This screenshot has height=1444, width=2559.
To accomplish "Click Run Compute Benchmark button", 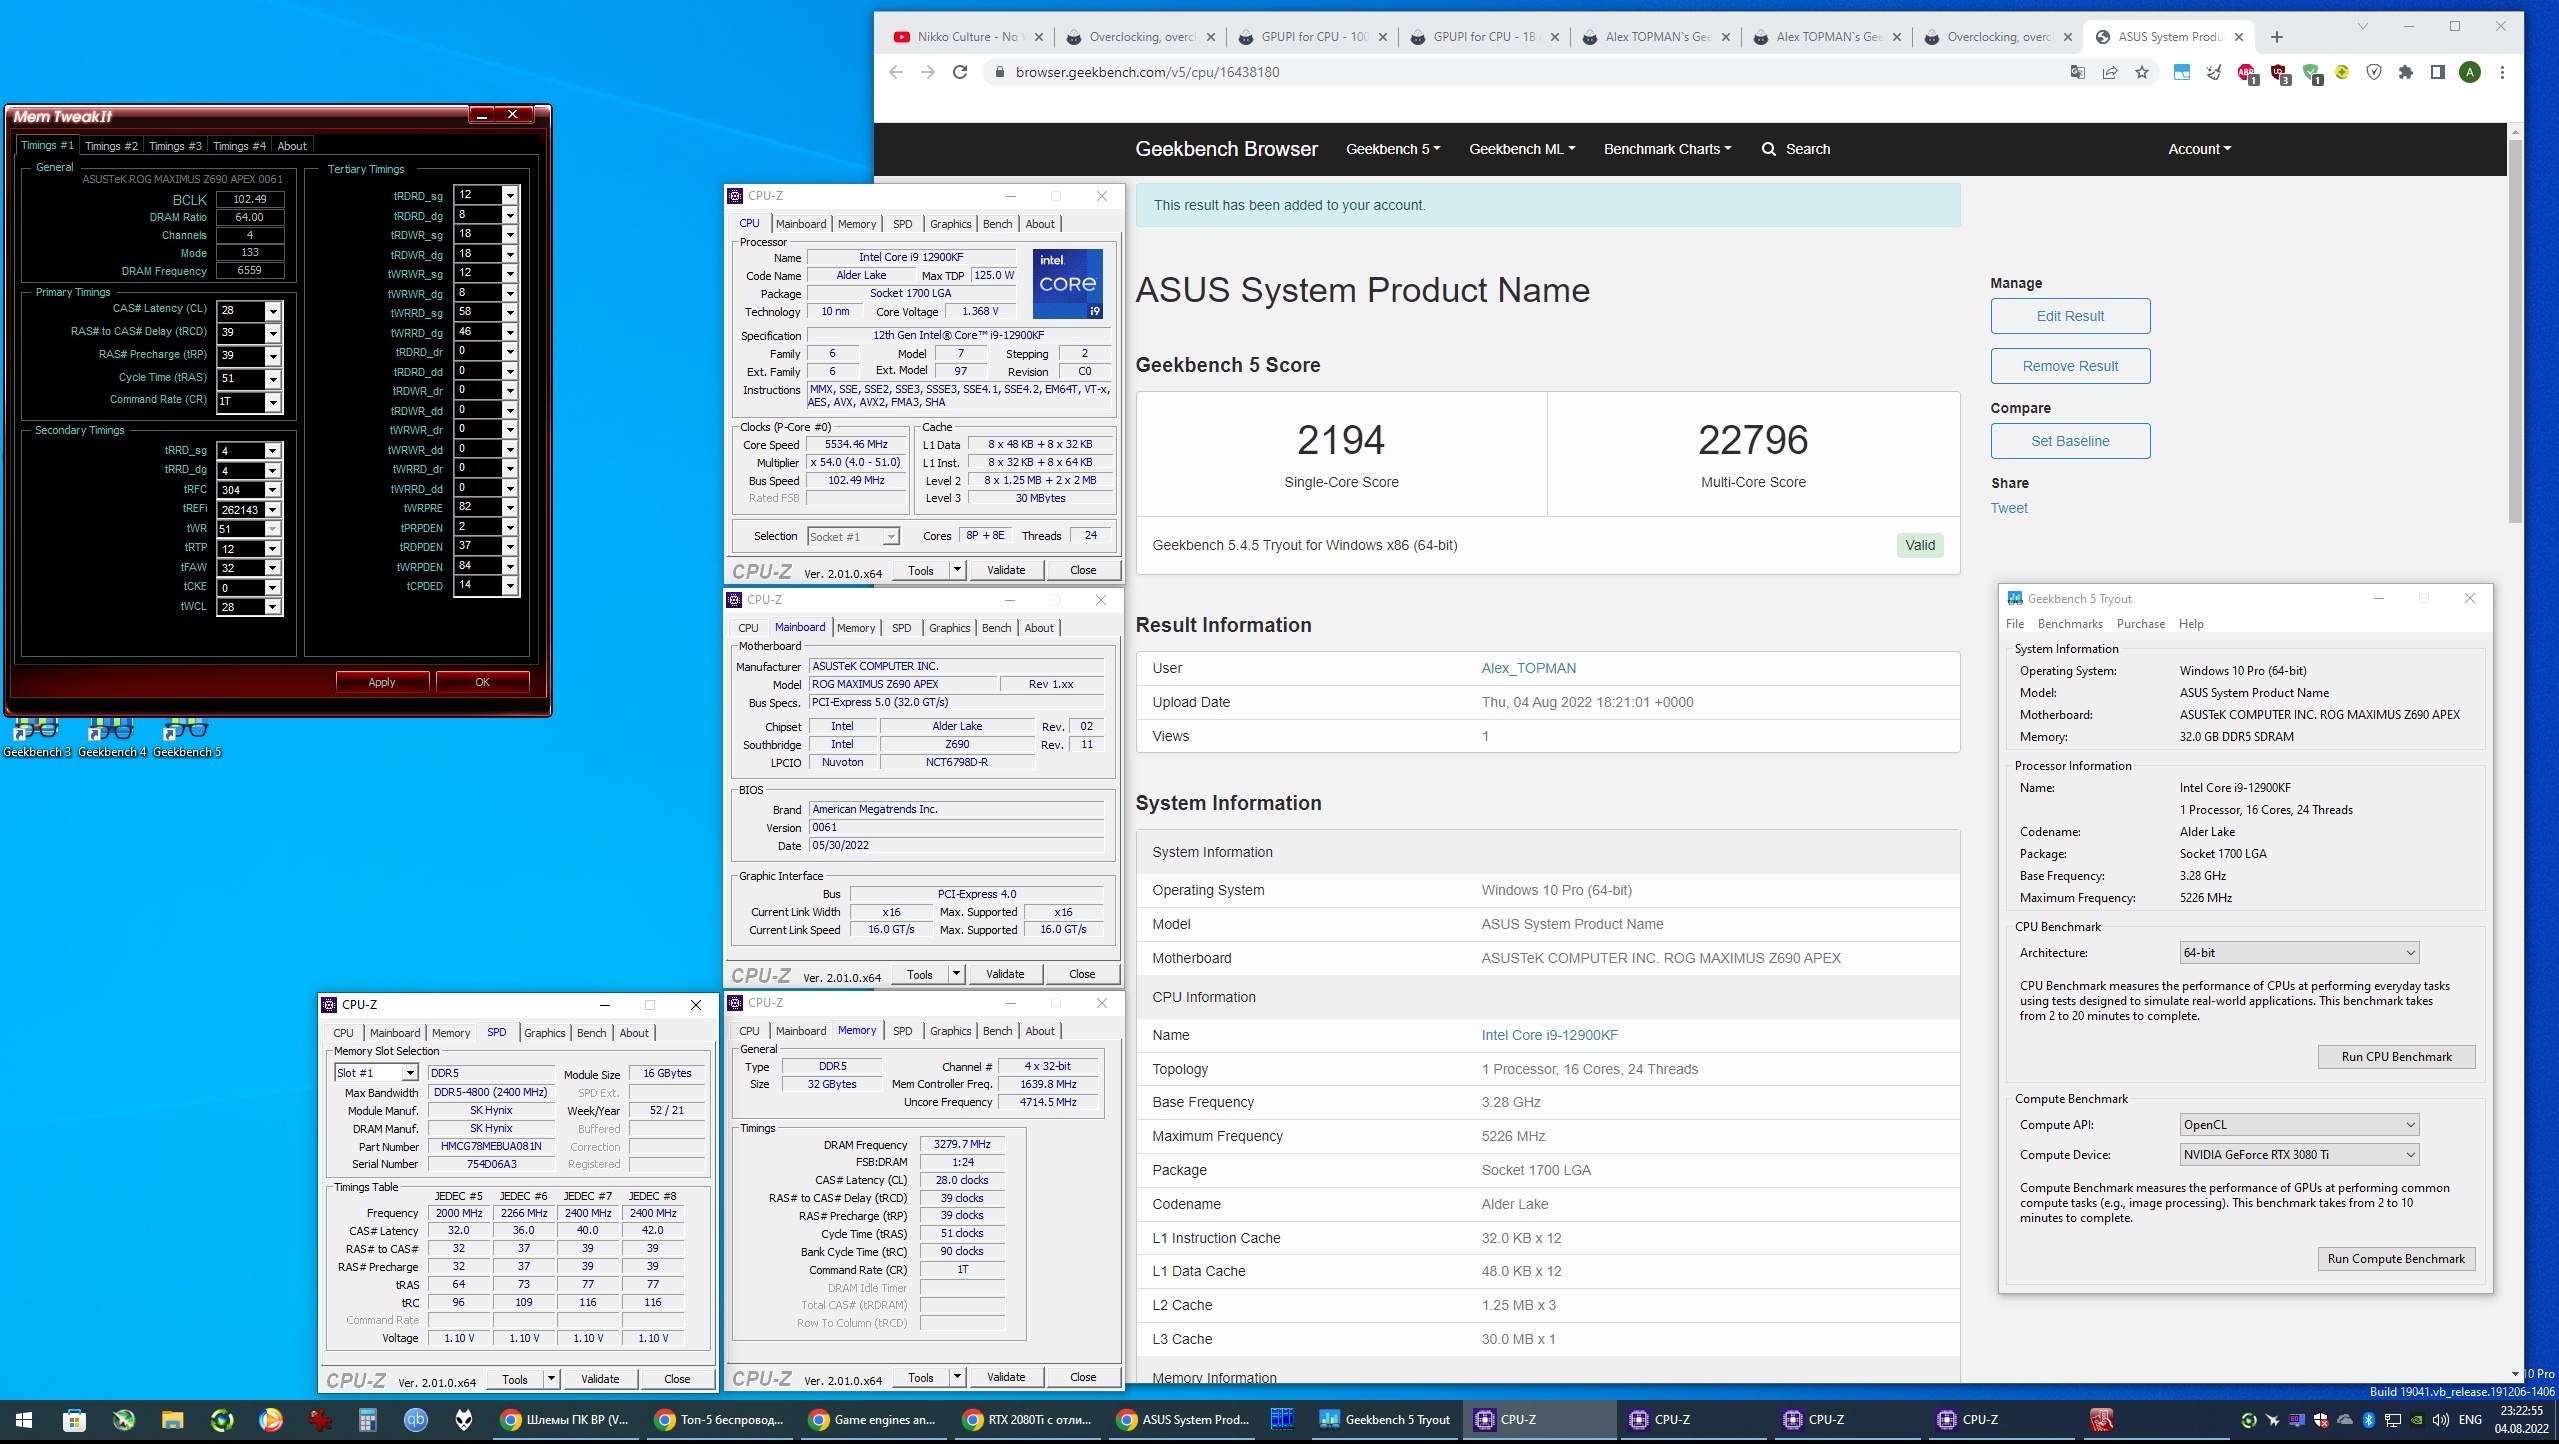I will (2396, 1259).
